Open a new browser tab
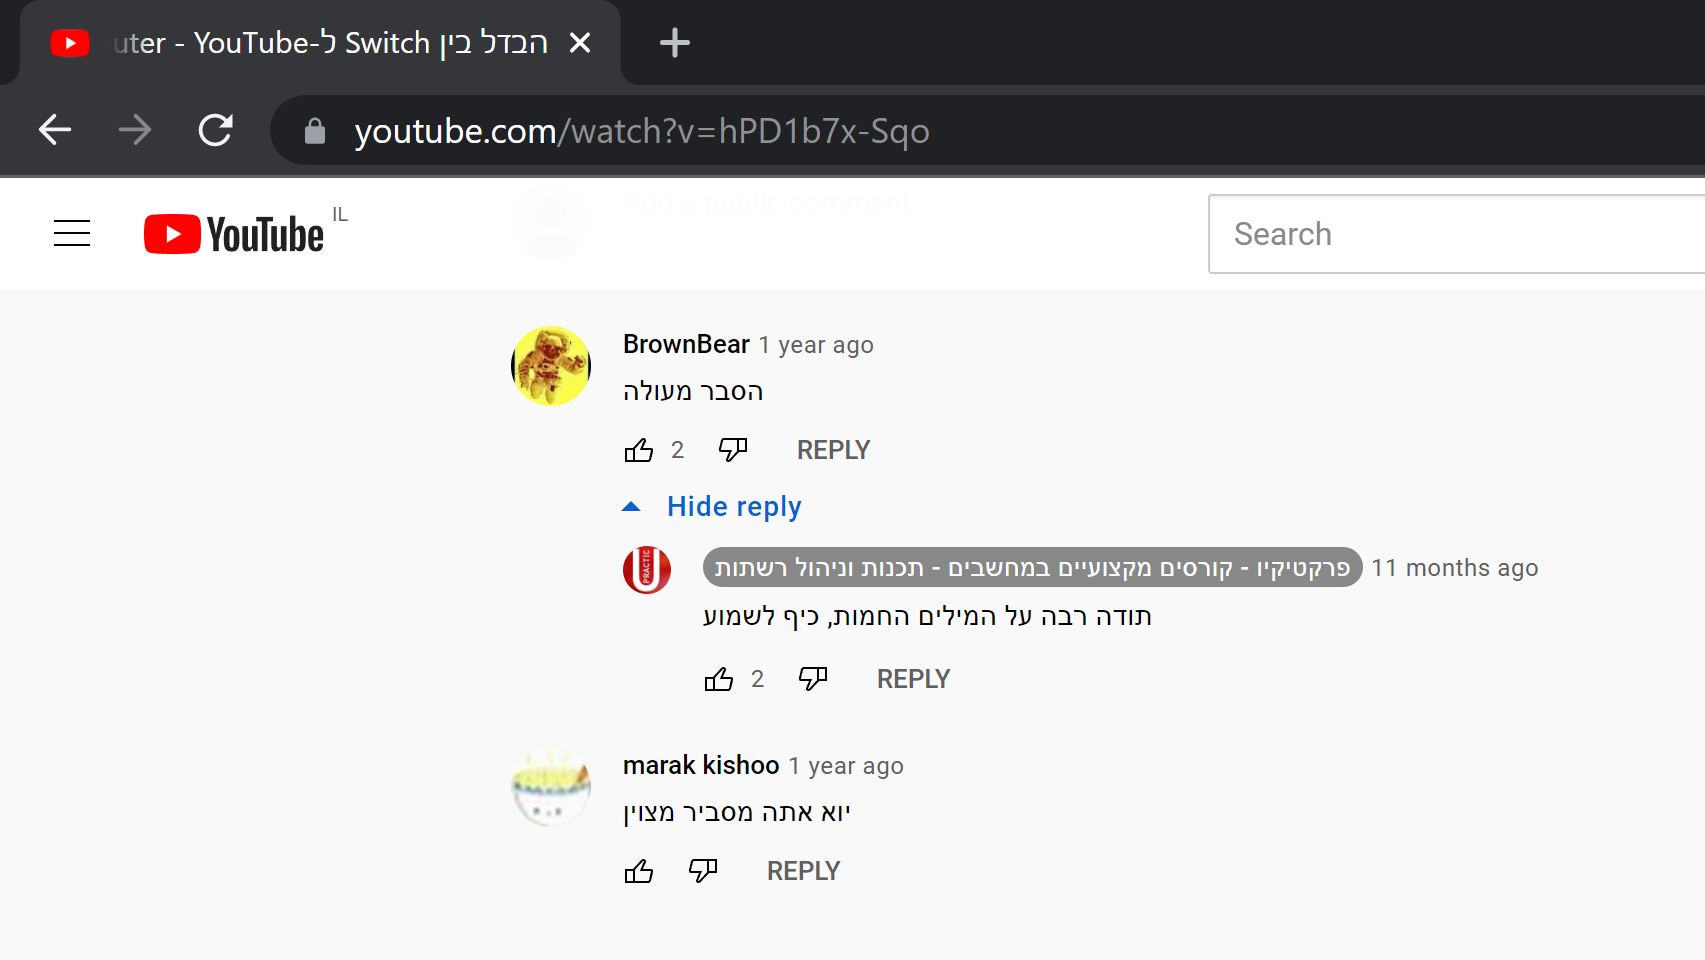The height and width of the screenshot is (960, 1705). click(675, 42)
